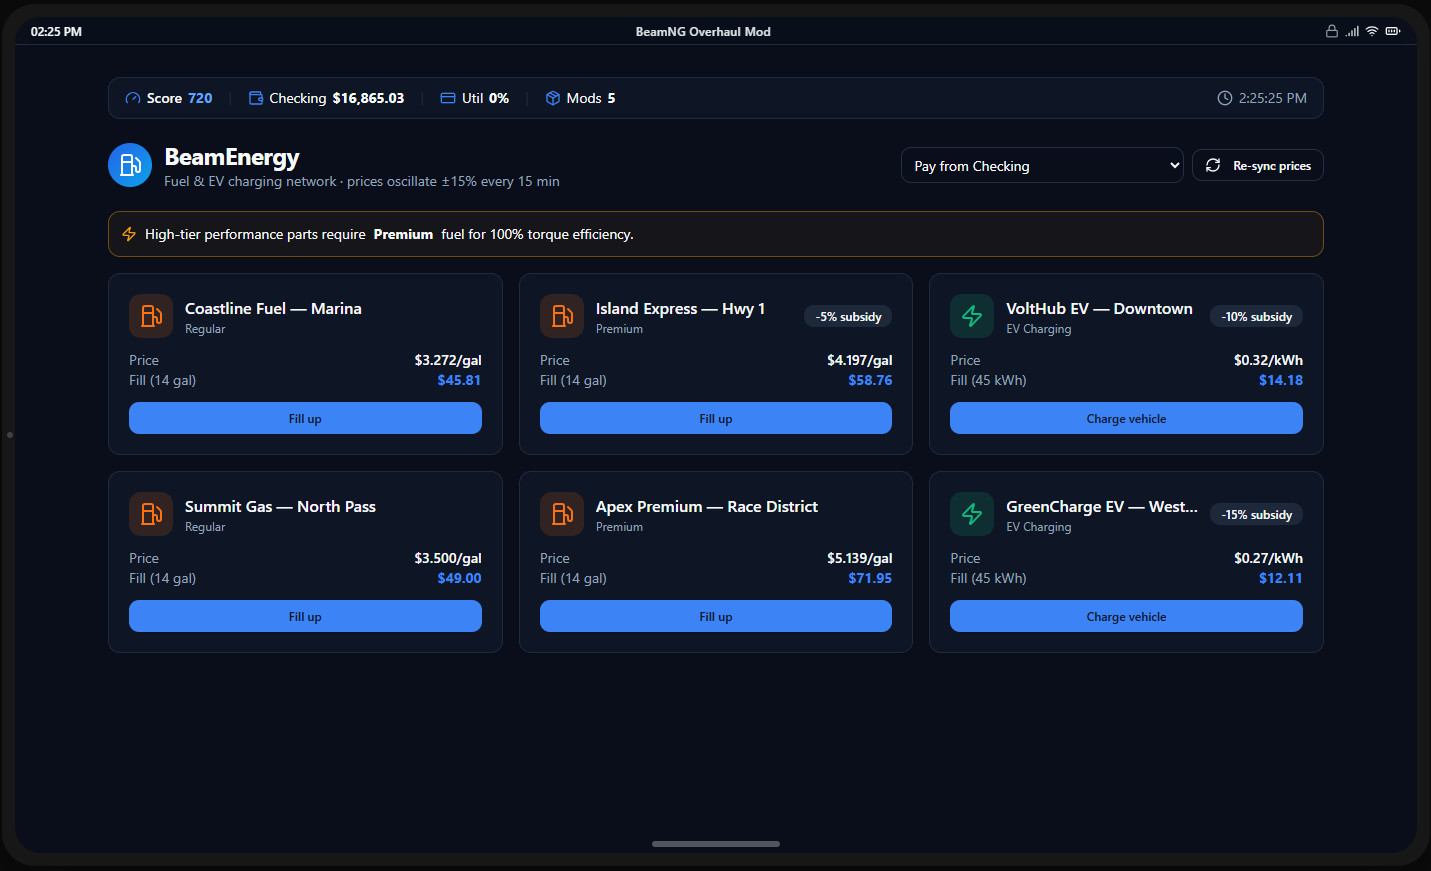Image resolution: width=1431 pixels, height=871 pixels.
Task: Click the bold Premium word in notice
Action: [x=403, y=234]
